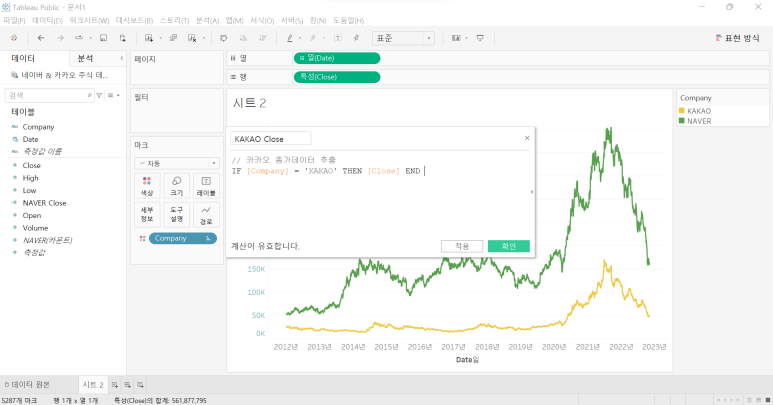Open the Label mark card
The height and width of the screenshot is (405, 773).
pos(206,186)
